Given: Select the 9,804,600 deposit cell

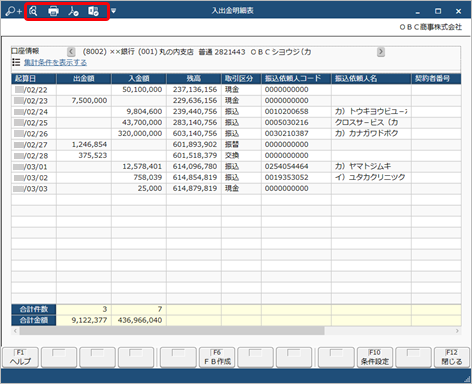Looking at the screenshot, I should click(139, 112).
